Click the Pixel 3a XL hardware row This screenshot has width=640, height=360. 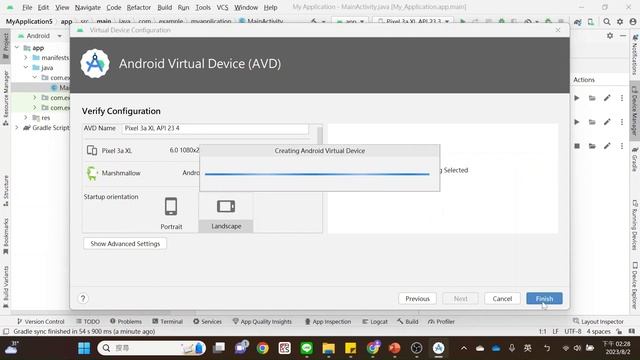141,151
